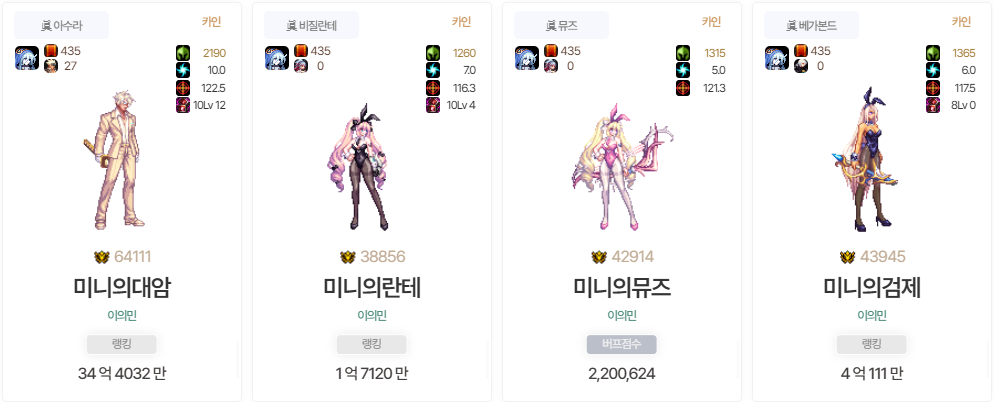Click the red book icon beside 435 in 비질란테 card
Screen dimensions: 994x402
(x=301, y=51)
